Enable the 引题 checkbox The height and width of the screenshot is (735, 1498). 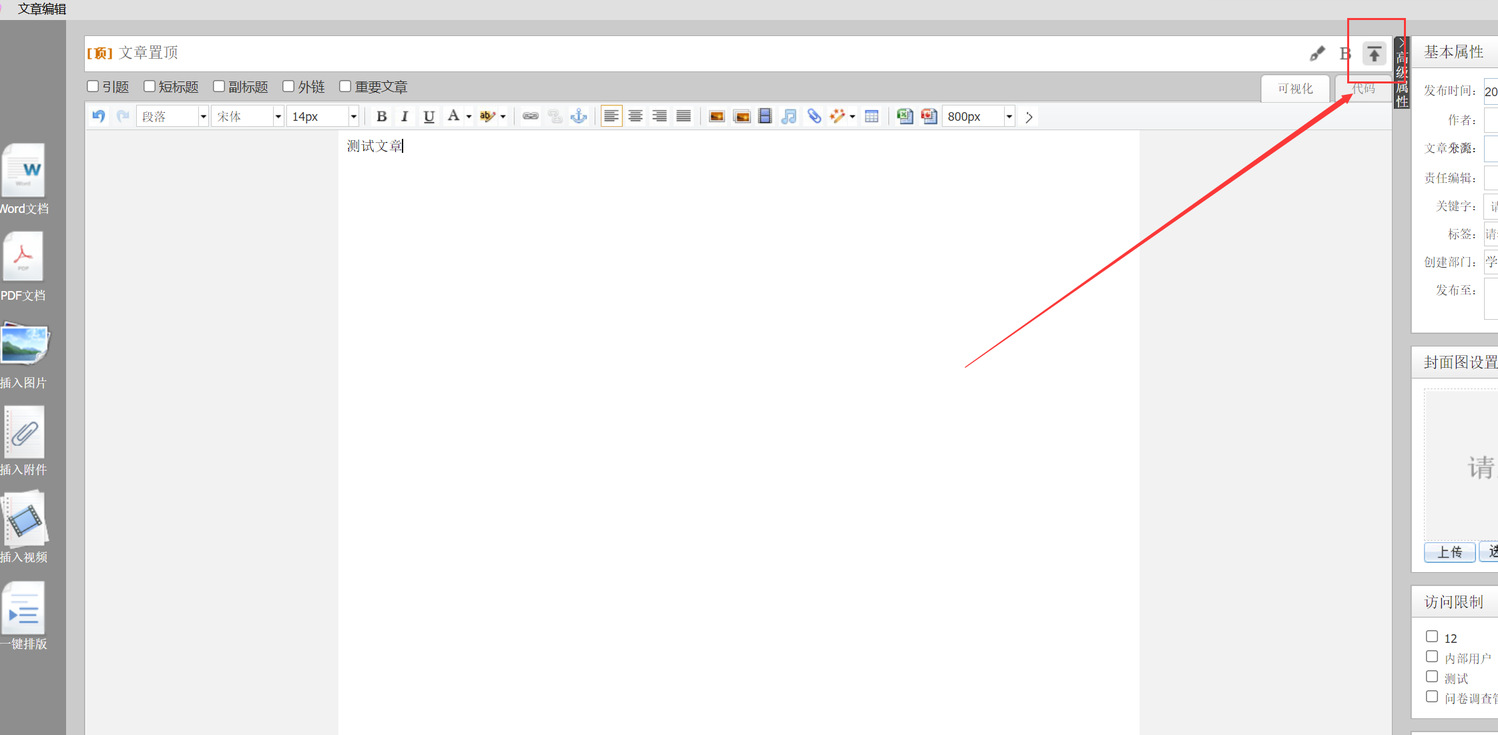click(93, 87)
